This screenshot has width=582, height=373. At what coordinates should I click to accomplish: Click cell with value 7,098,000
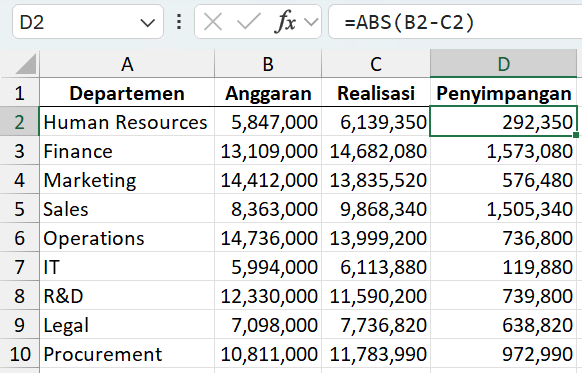[x=268, y=324]
